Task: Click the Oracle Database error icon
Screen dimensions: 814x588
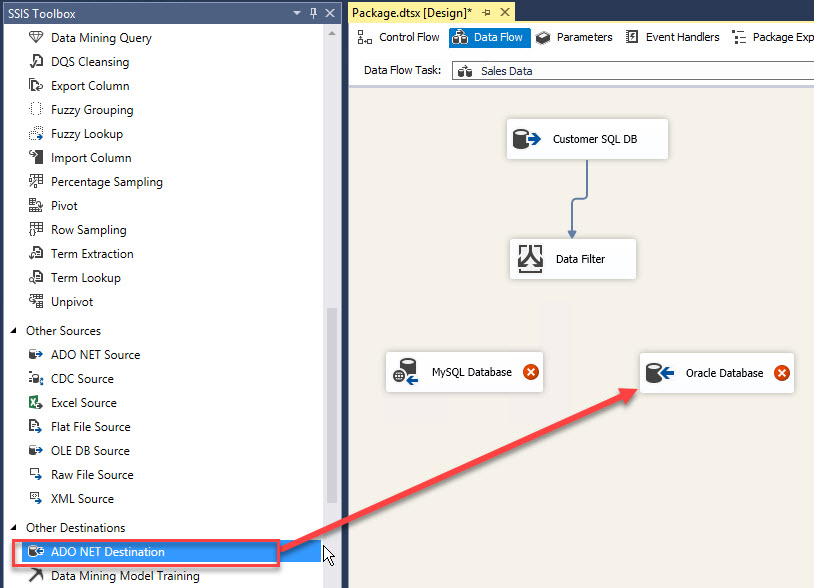Action: [x=782, y=373]
